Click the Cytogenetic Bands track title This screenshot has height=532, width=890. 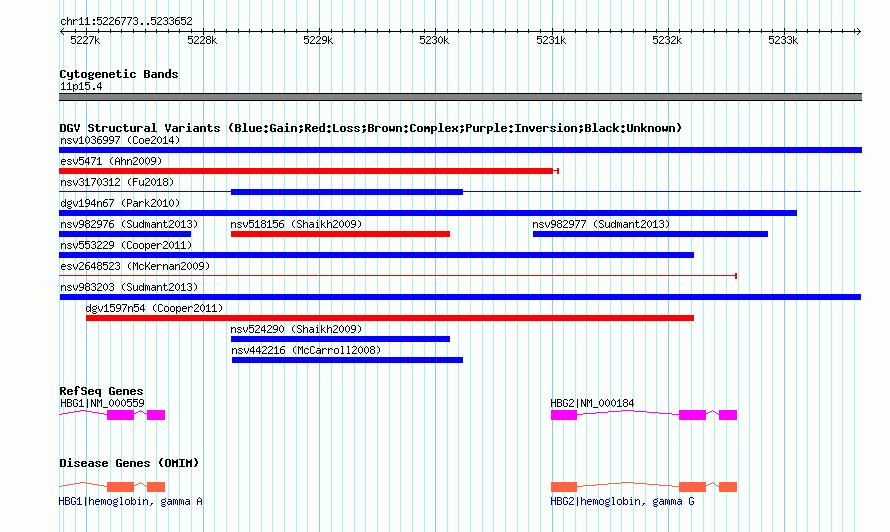click(119, 74)
